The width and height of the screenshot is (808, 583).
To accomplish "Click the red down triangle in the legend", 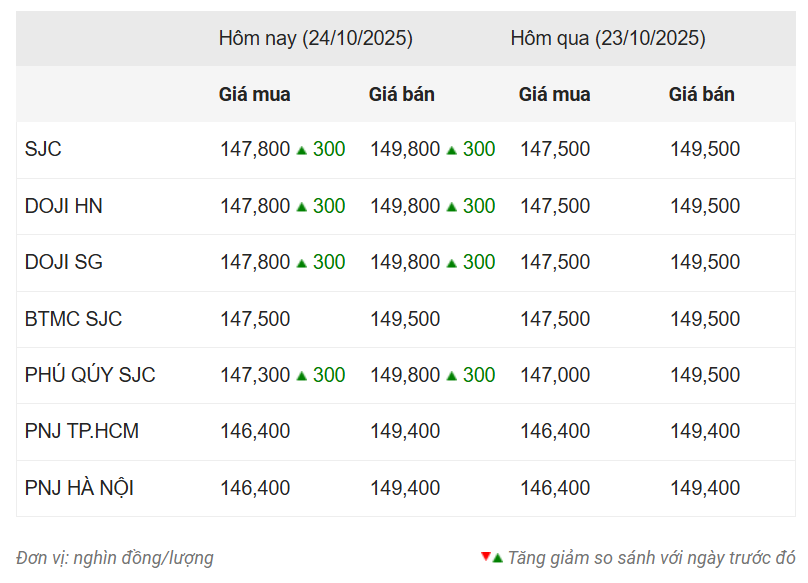I will [485, 555].
